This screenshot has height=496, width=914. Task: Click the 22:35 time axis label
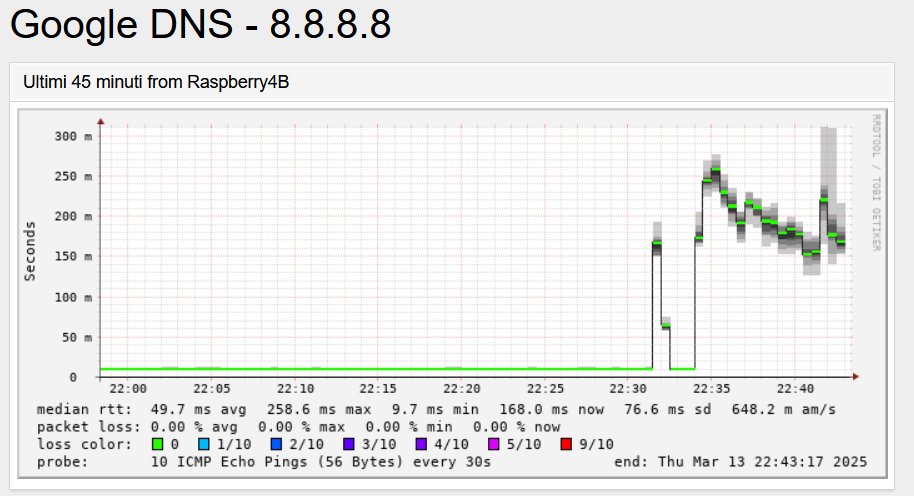pyautogui.click(x=712, y=389)
